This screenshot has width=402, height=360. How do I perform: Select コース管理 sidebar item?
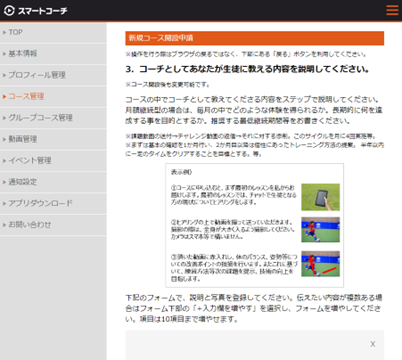pyautogui.click(x=53, y=96)
